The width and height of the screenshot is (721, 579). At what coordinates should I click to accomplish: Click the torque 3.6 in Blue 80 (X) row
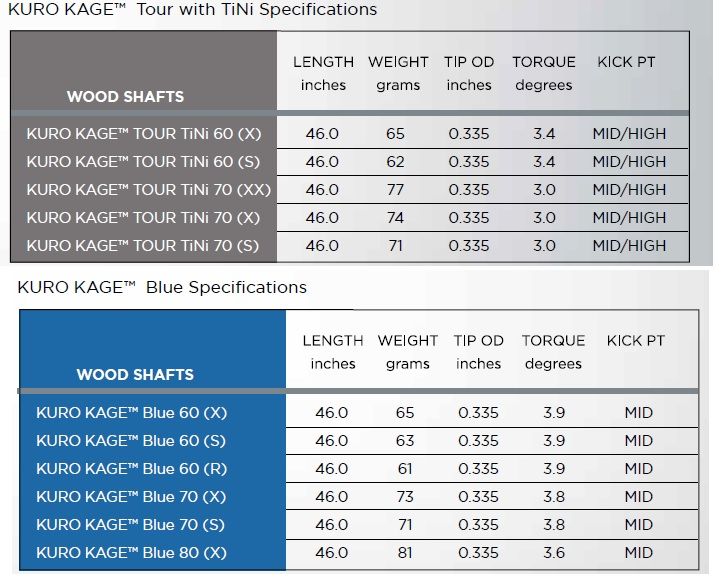pyautogui.click(x=554, y=553)
